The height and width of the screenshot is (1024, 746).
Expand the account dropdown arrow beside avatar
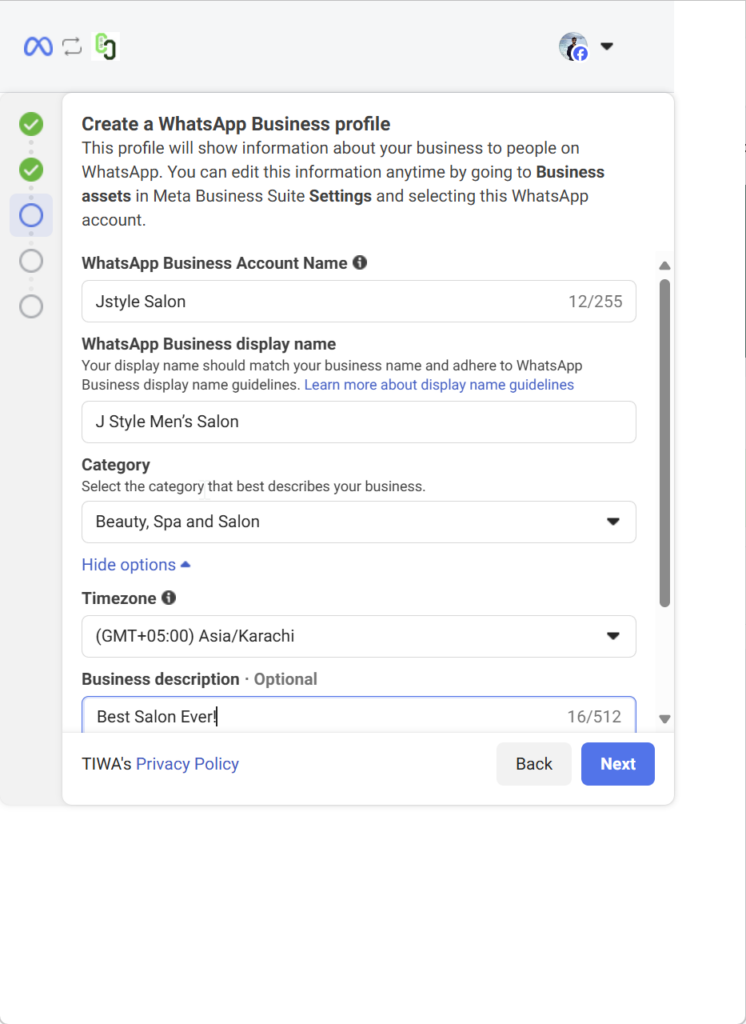(x=607, y=46)
